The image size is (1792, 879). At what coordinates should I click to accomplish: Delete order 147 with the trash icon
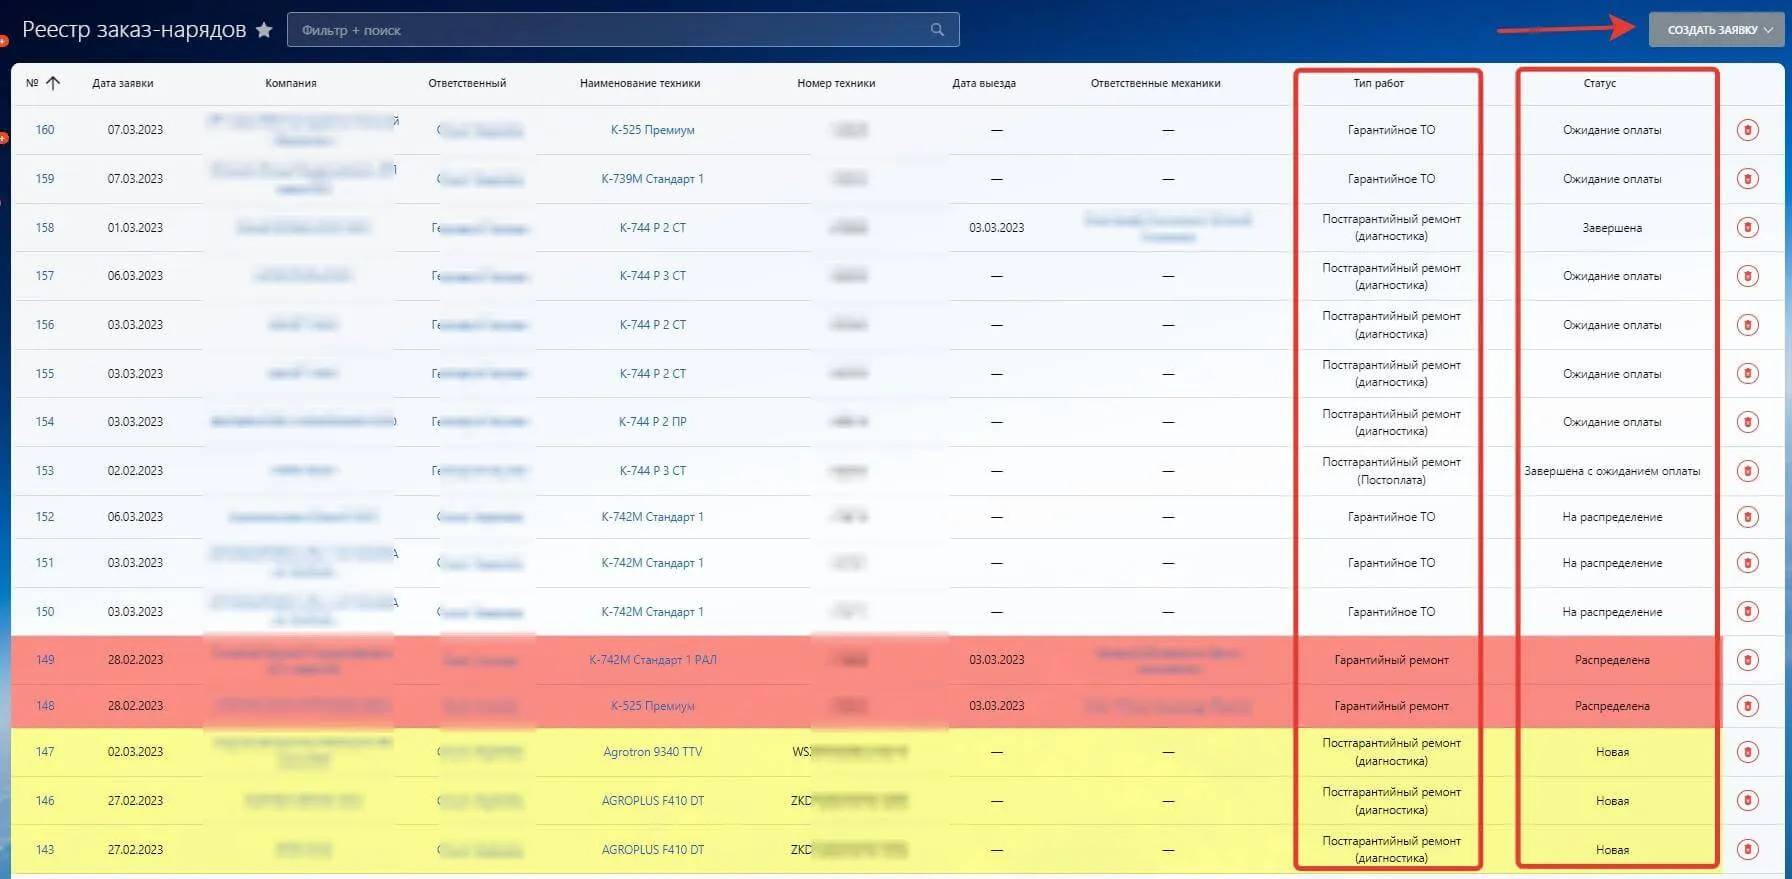(x=1747, y=752)
